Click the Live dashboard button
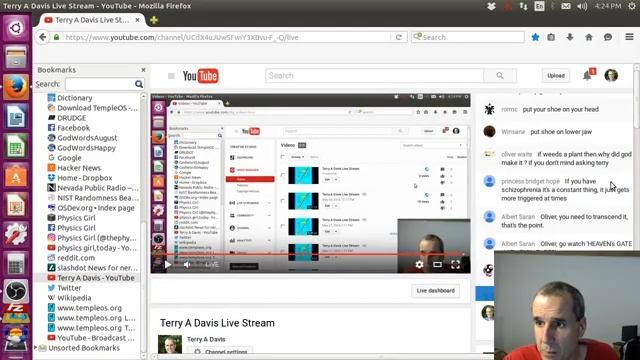 point(436,291)
